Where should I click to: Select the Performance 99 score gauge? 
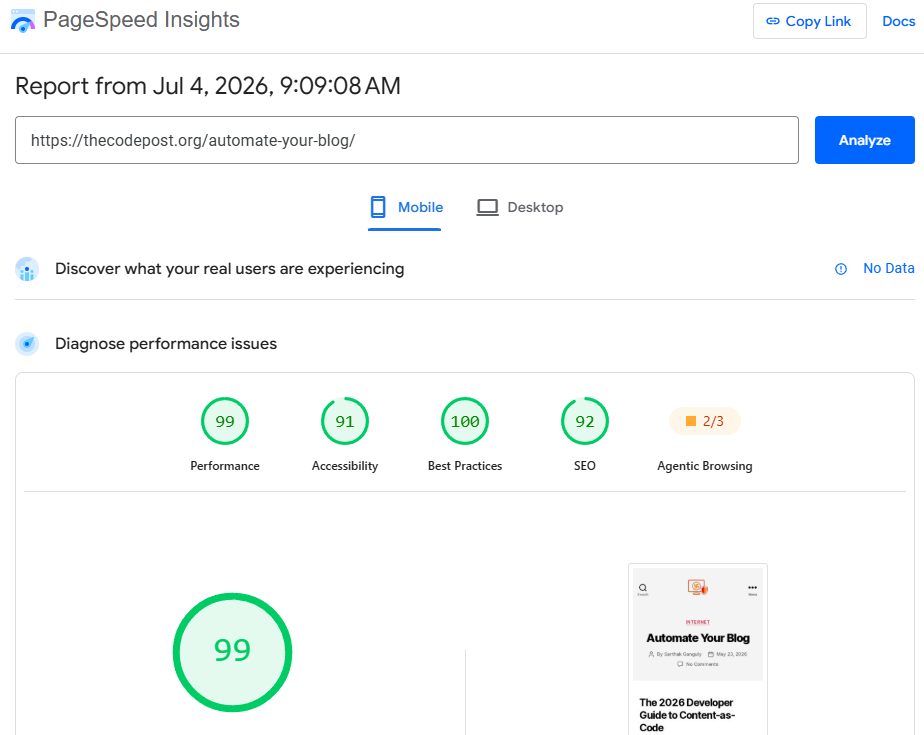pos(225,421)
